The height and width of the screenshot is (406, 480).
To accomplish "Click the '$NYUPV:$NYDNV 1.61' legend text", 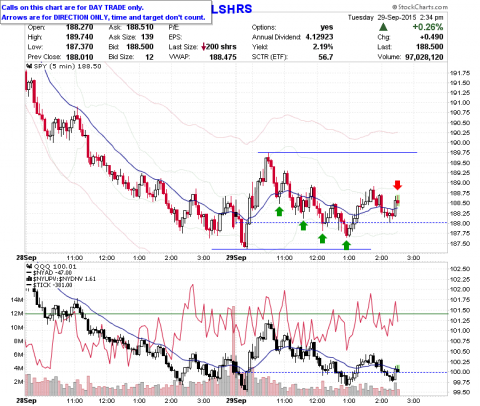I will pos(64,279).
